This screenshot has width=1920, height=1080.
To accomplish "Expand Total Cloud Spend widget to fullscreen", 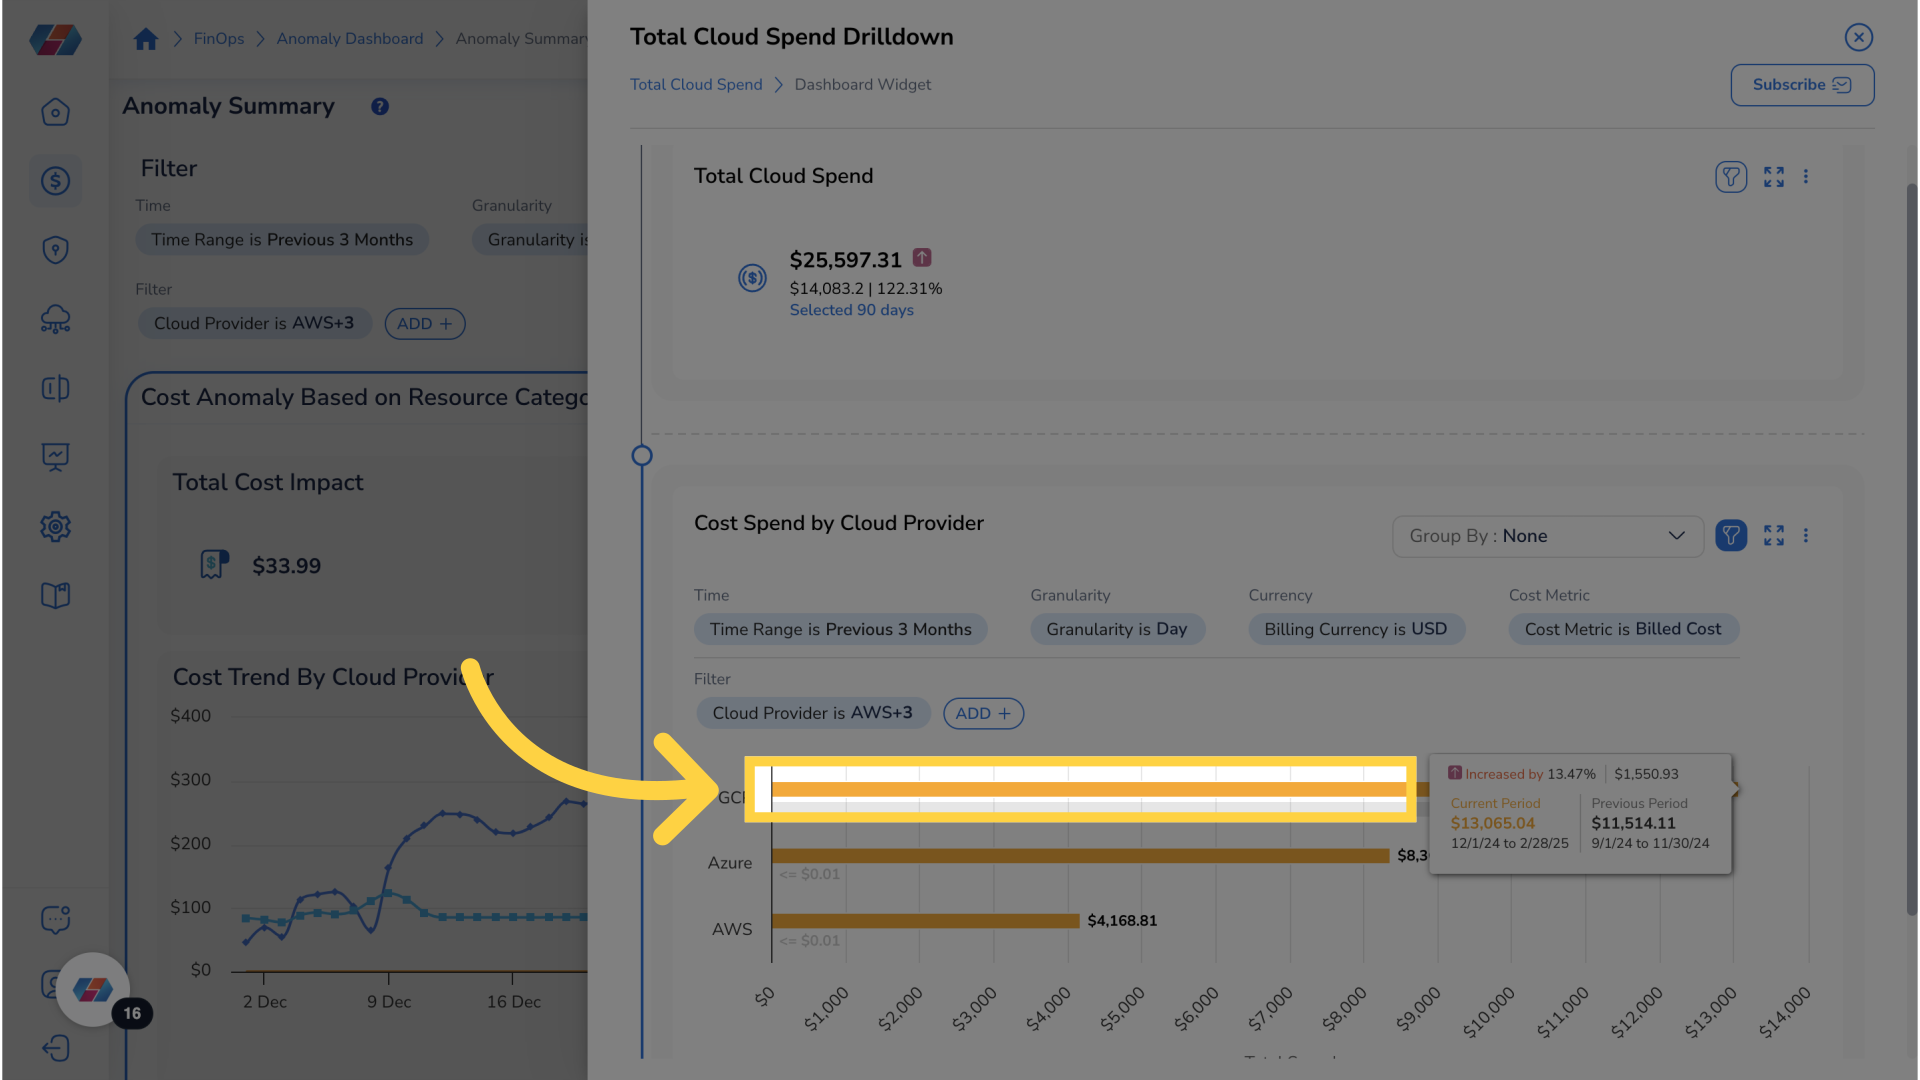I will click(1774, 177).
